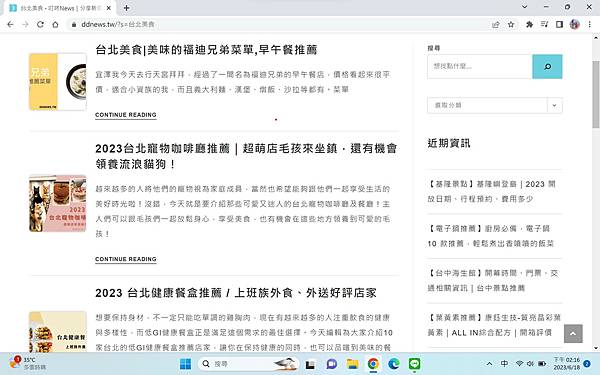Screen dimensions: 600x375
Task: Open 2023台北寵物咖啡廳推薦 article title
Action: 246,156
